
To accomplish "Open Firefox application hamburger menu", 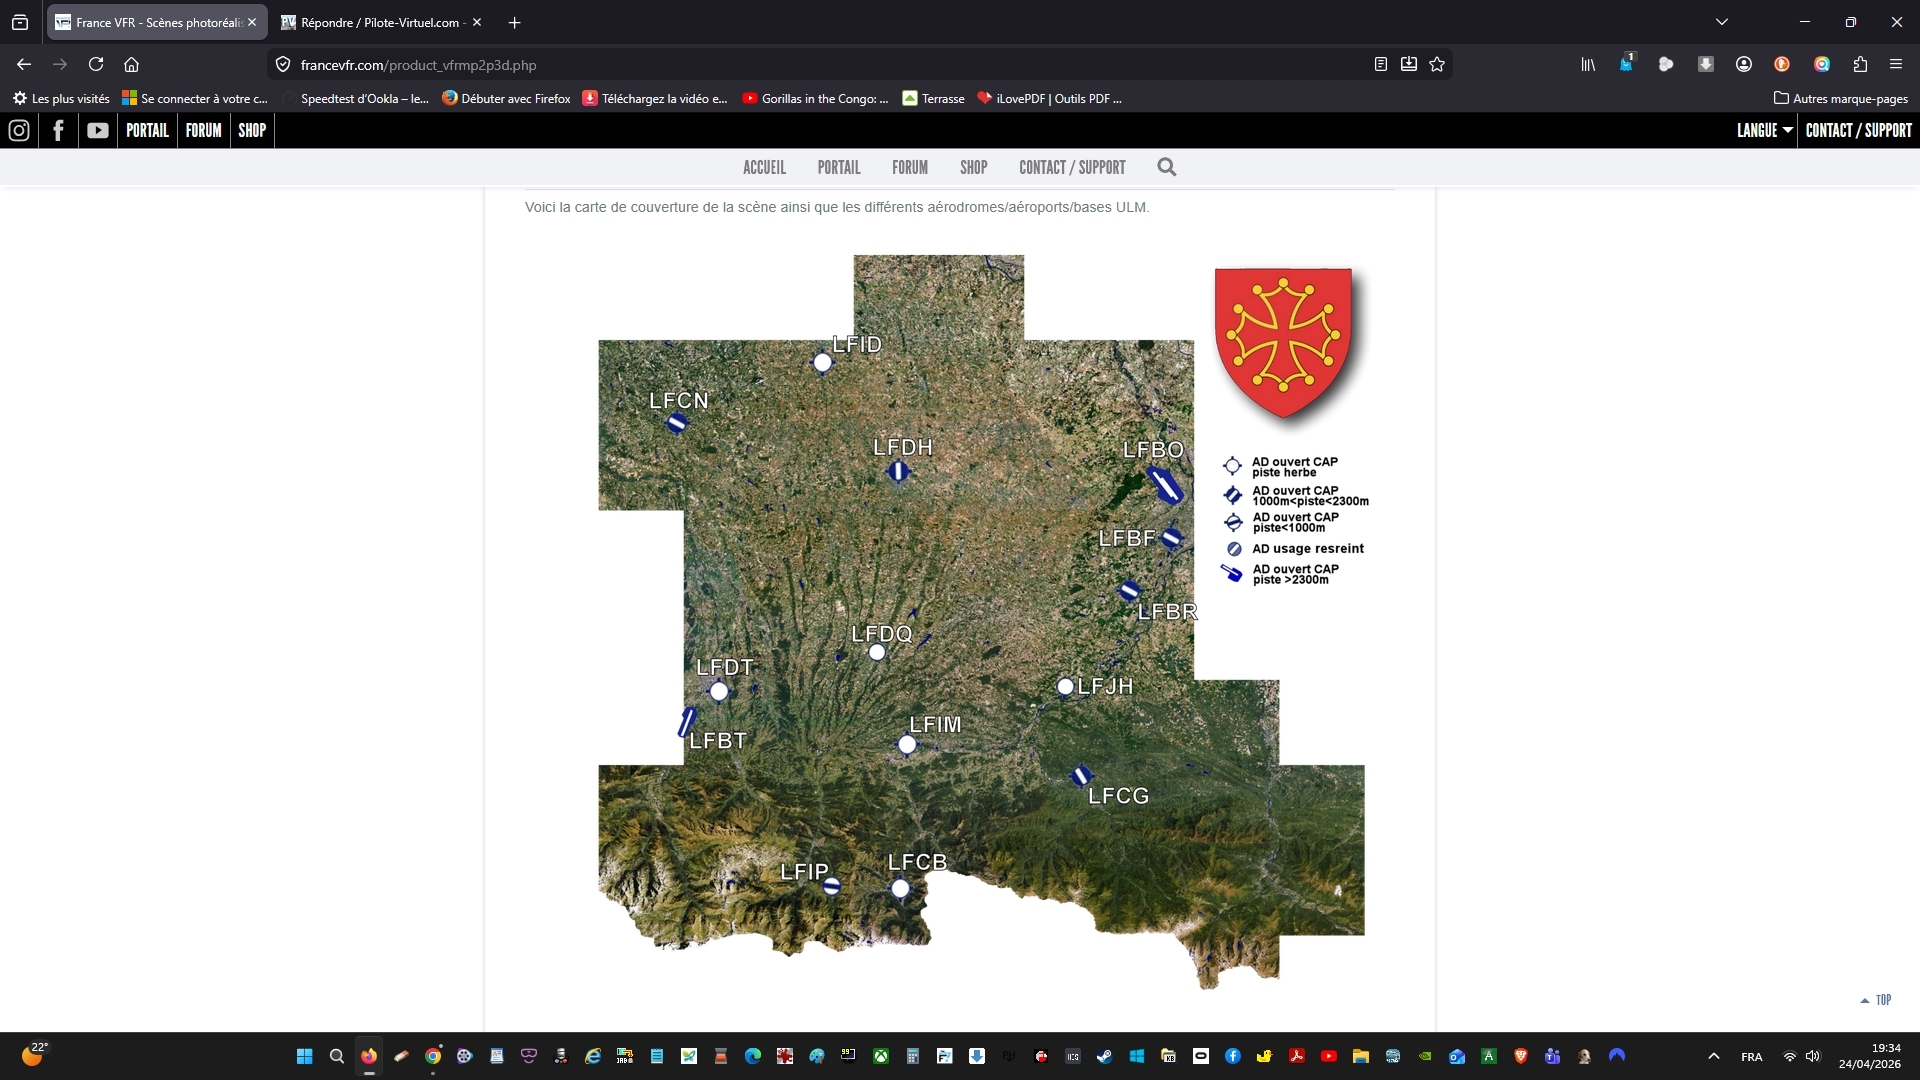I will click(1896, 64).
